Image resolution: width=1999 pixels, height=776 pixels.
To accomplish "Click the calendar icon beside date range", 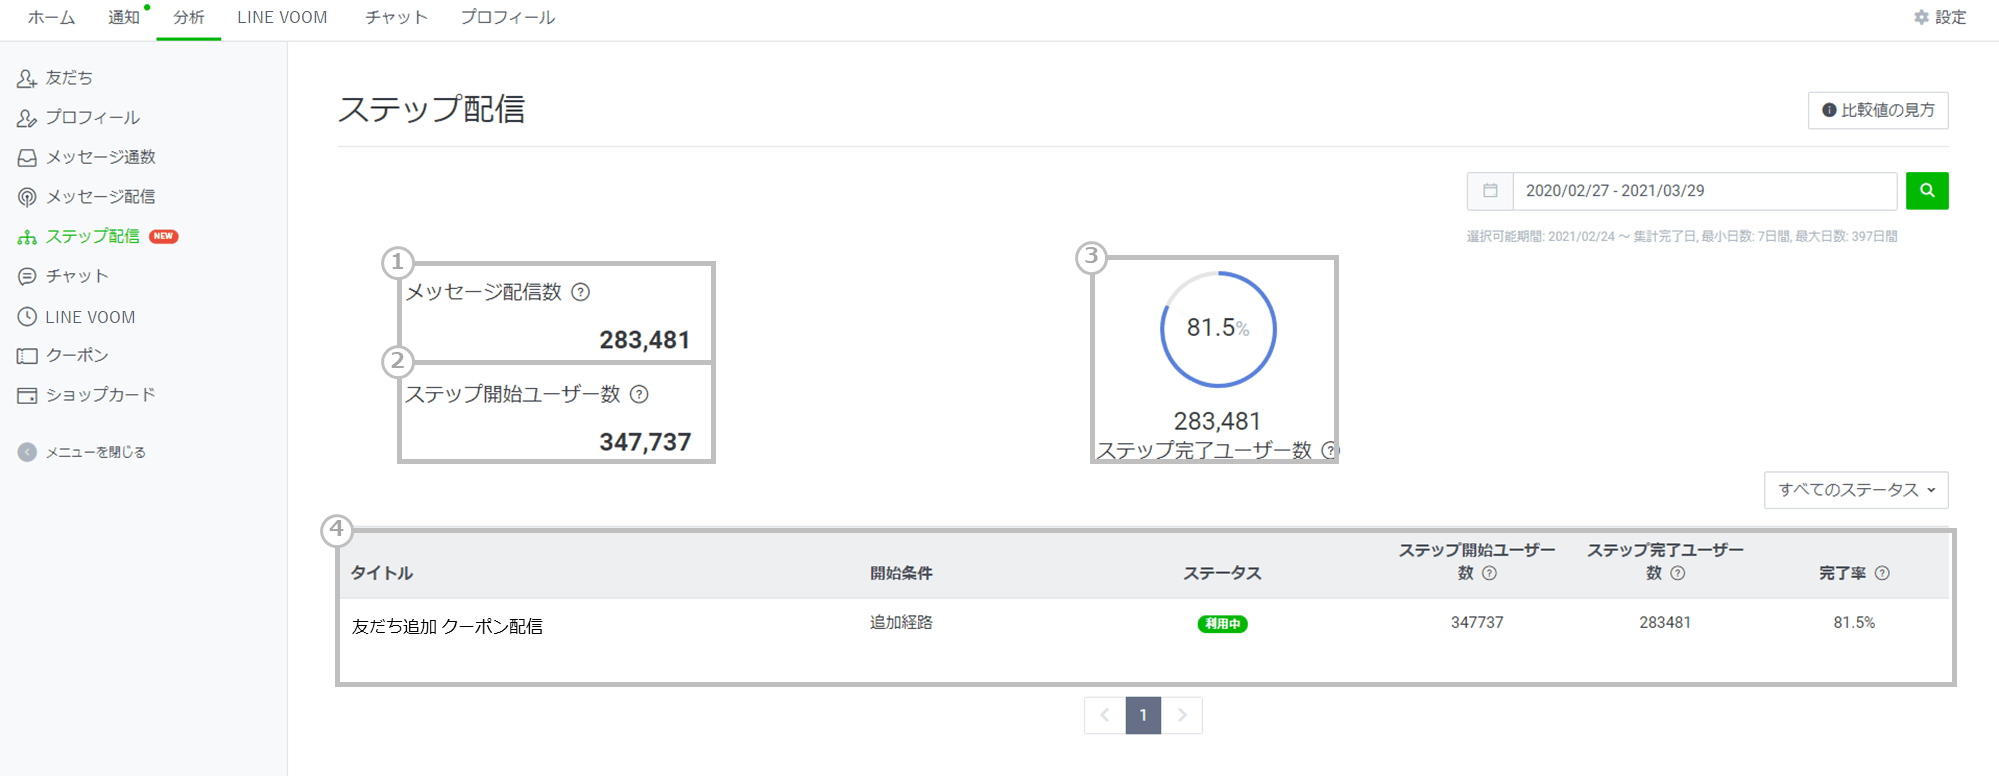I will pos(1489,190).
